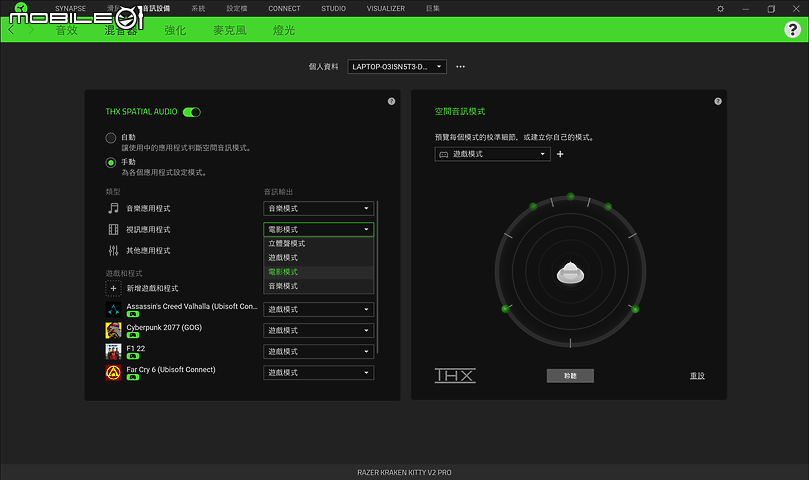The image size is (809, 480).
Task: Open the SYNAPSE top menu
Action: (71, 8)
